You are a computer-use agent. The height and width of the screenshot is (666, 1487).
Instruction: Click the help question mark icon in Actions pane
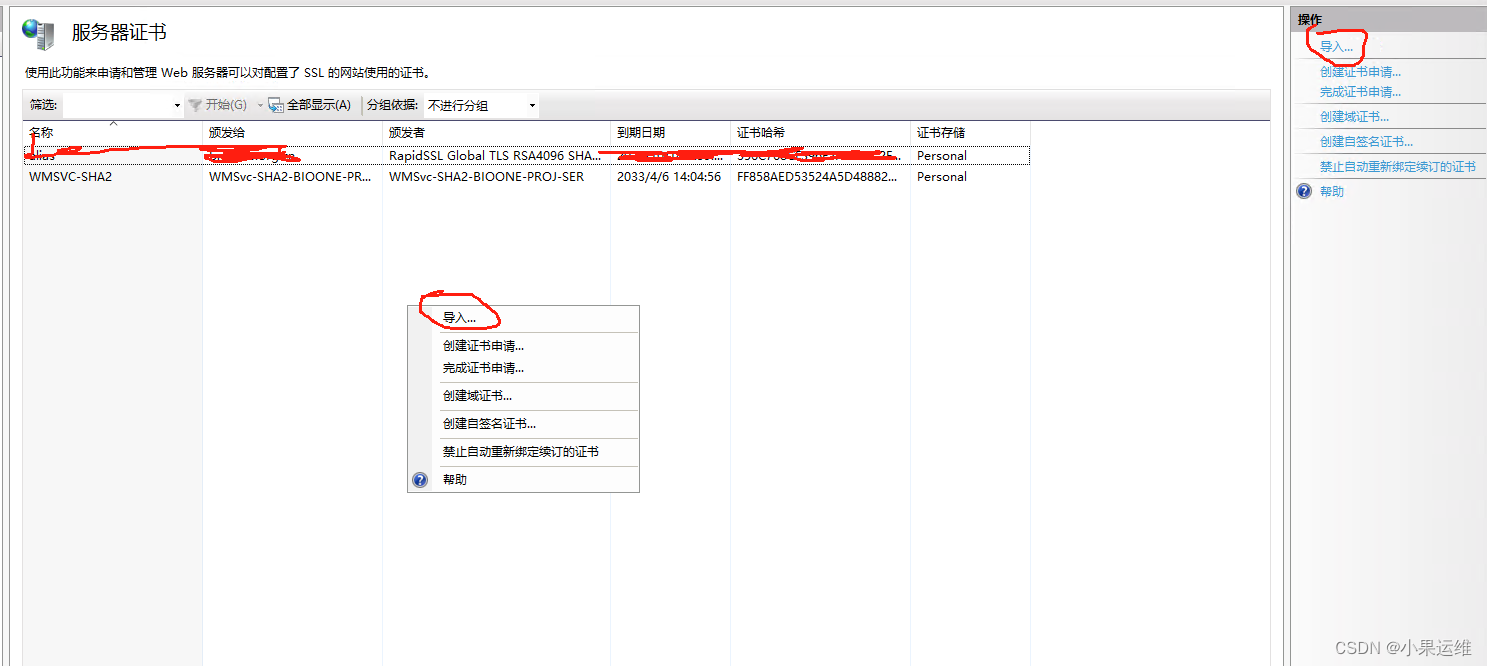click(1304, 191)
